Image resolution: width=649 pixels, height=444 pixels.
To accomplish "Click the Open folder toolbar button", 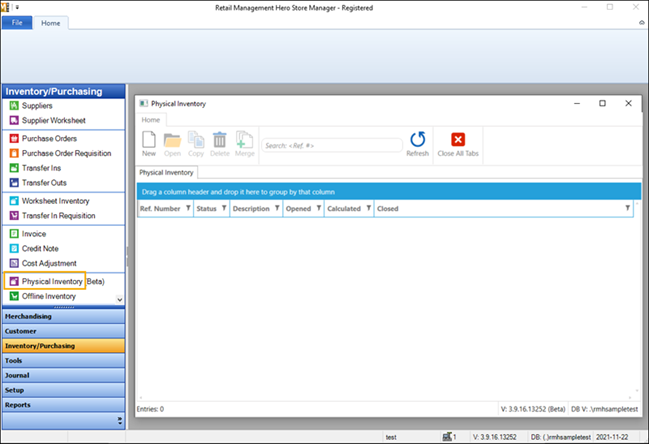I will coord(172,144).
